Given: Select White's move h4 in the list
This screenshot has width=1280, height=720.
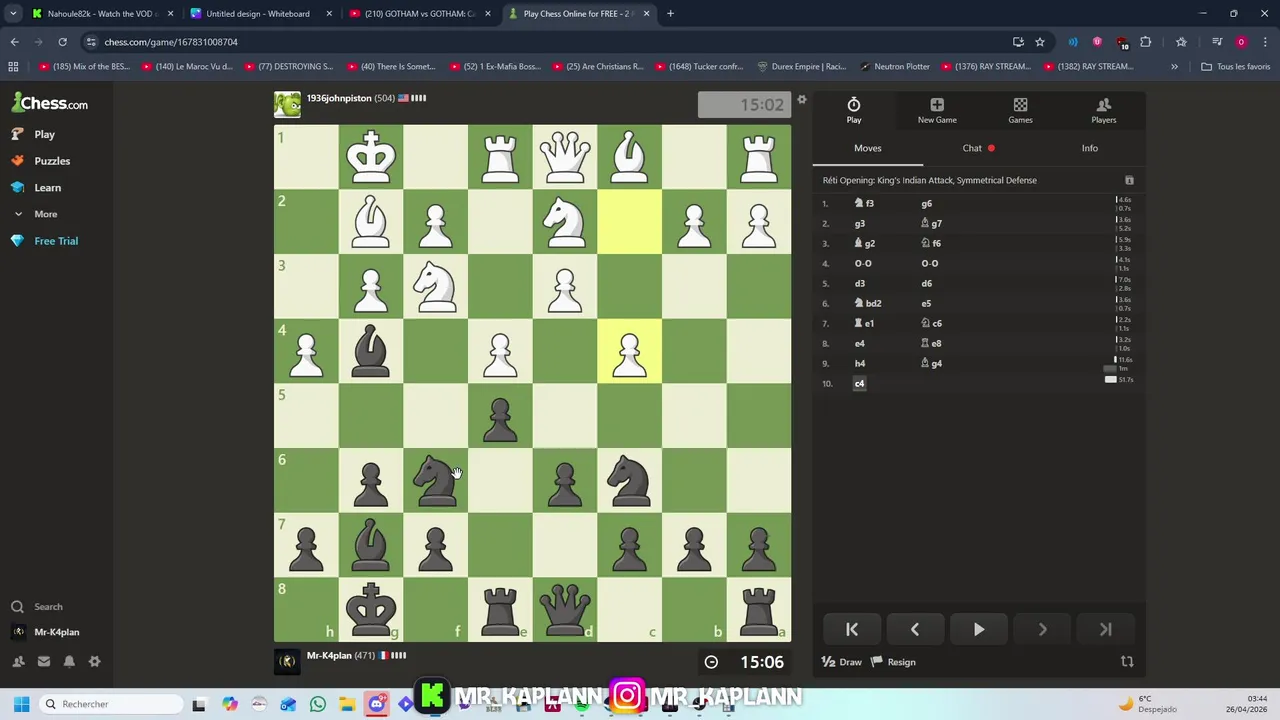Looking at the screenshot, I should pos(860,363).
